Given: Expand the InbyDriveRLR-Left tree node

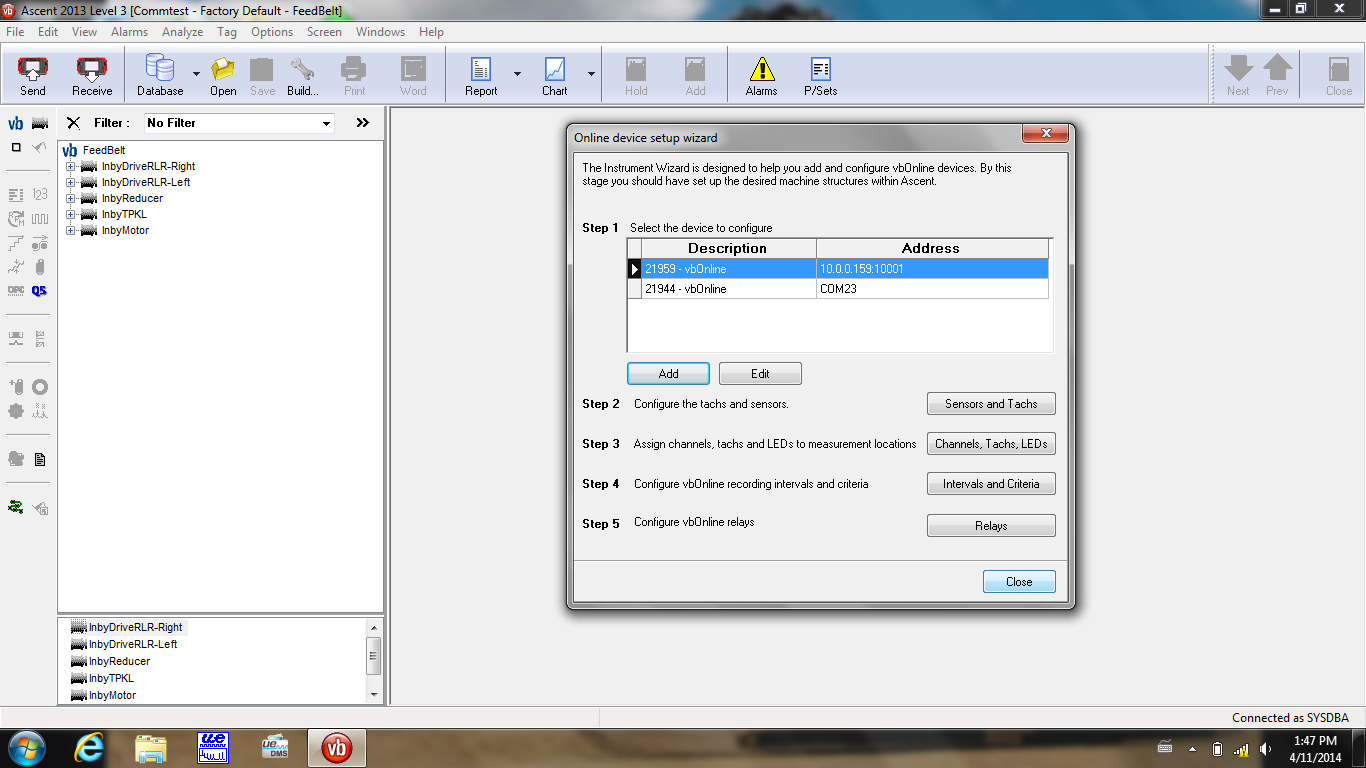Looking at the screenshot, I should tap(71, 182).
